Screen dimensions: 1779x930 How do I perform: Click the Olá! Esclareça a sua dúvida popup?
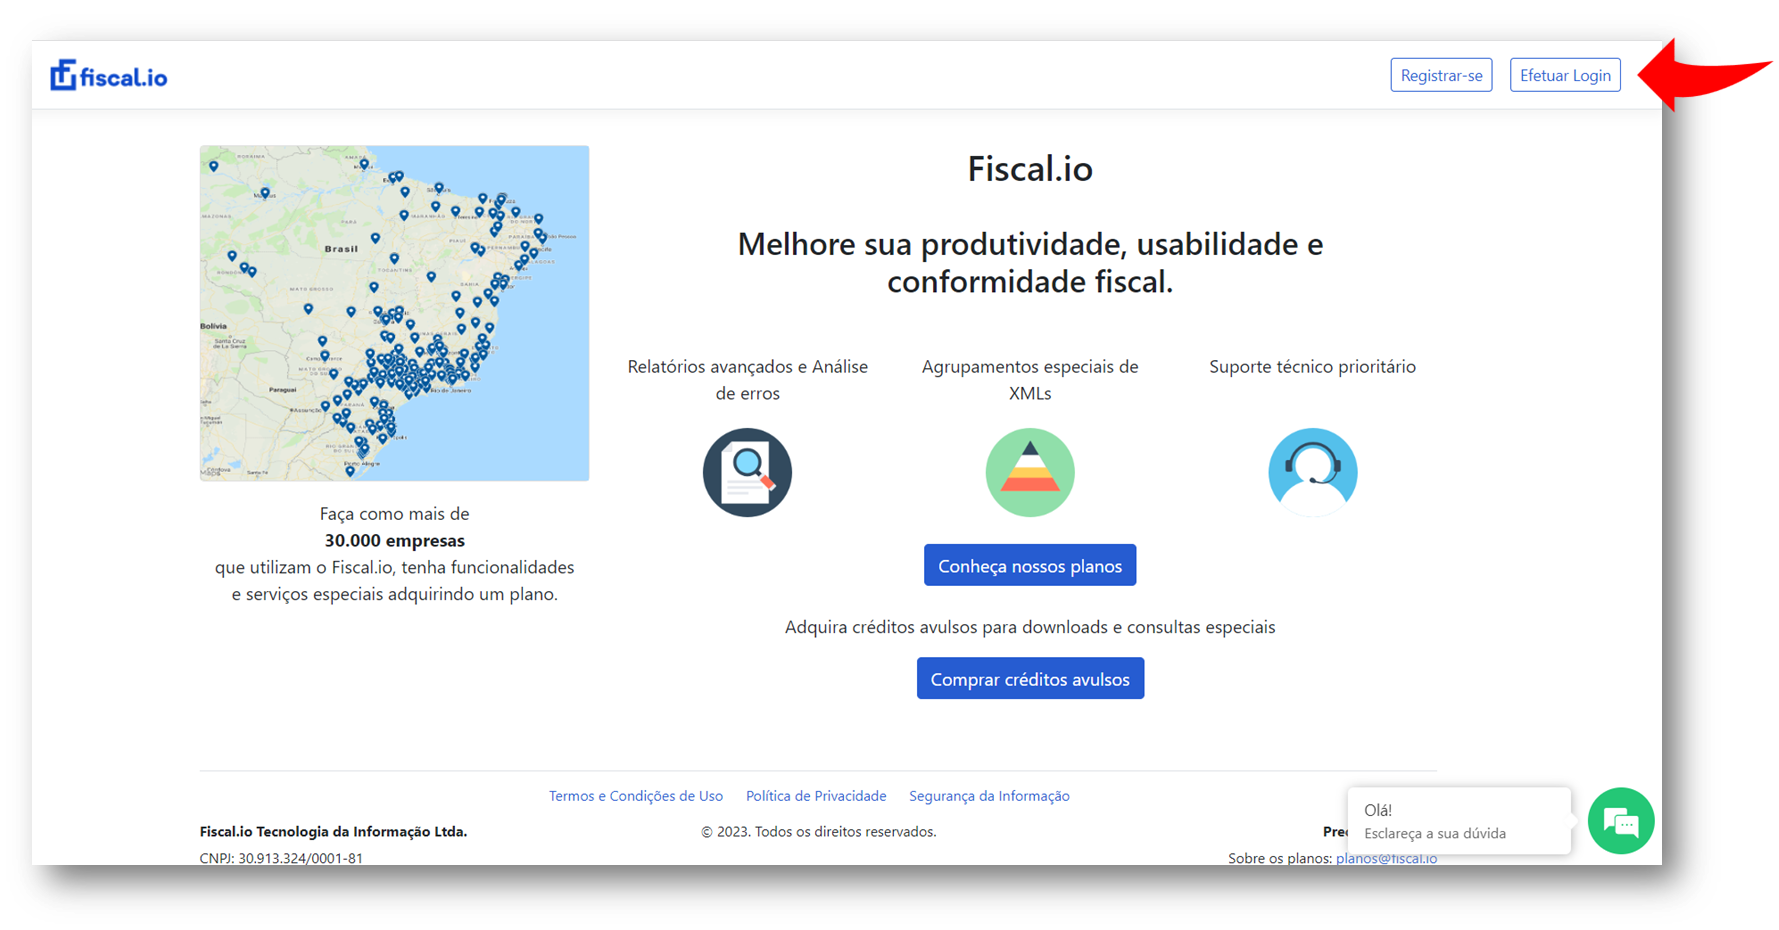pos(1459,821)
